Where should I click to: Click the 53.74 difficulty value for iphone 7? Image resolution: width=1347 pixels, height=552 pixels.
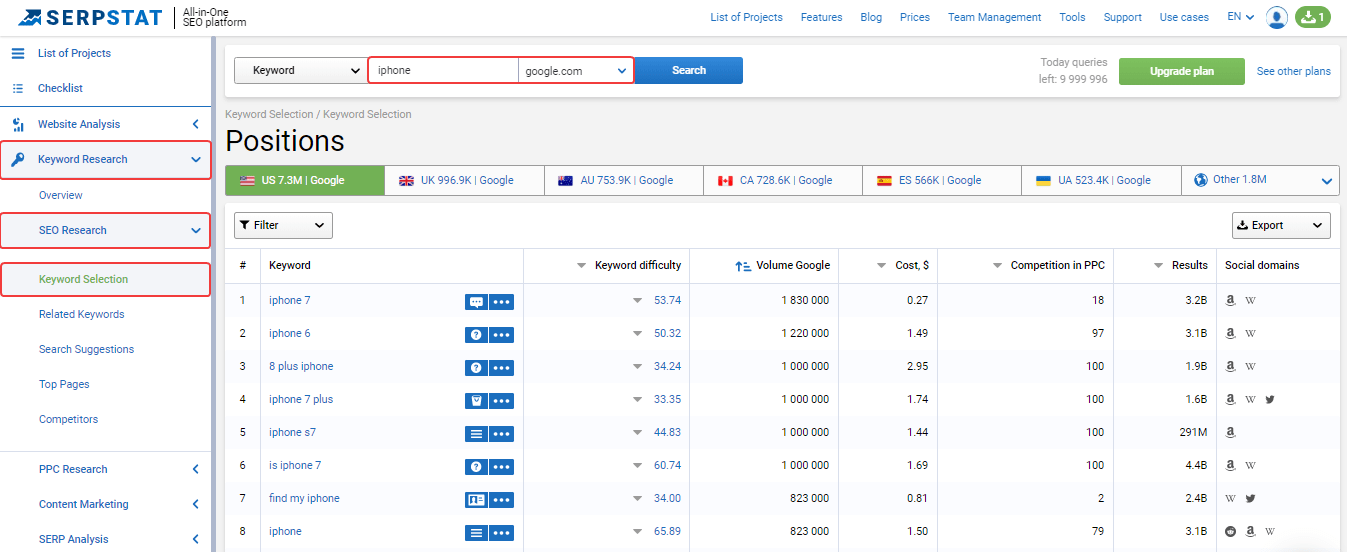tap(667, 300)
